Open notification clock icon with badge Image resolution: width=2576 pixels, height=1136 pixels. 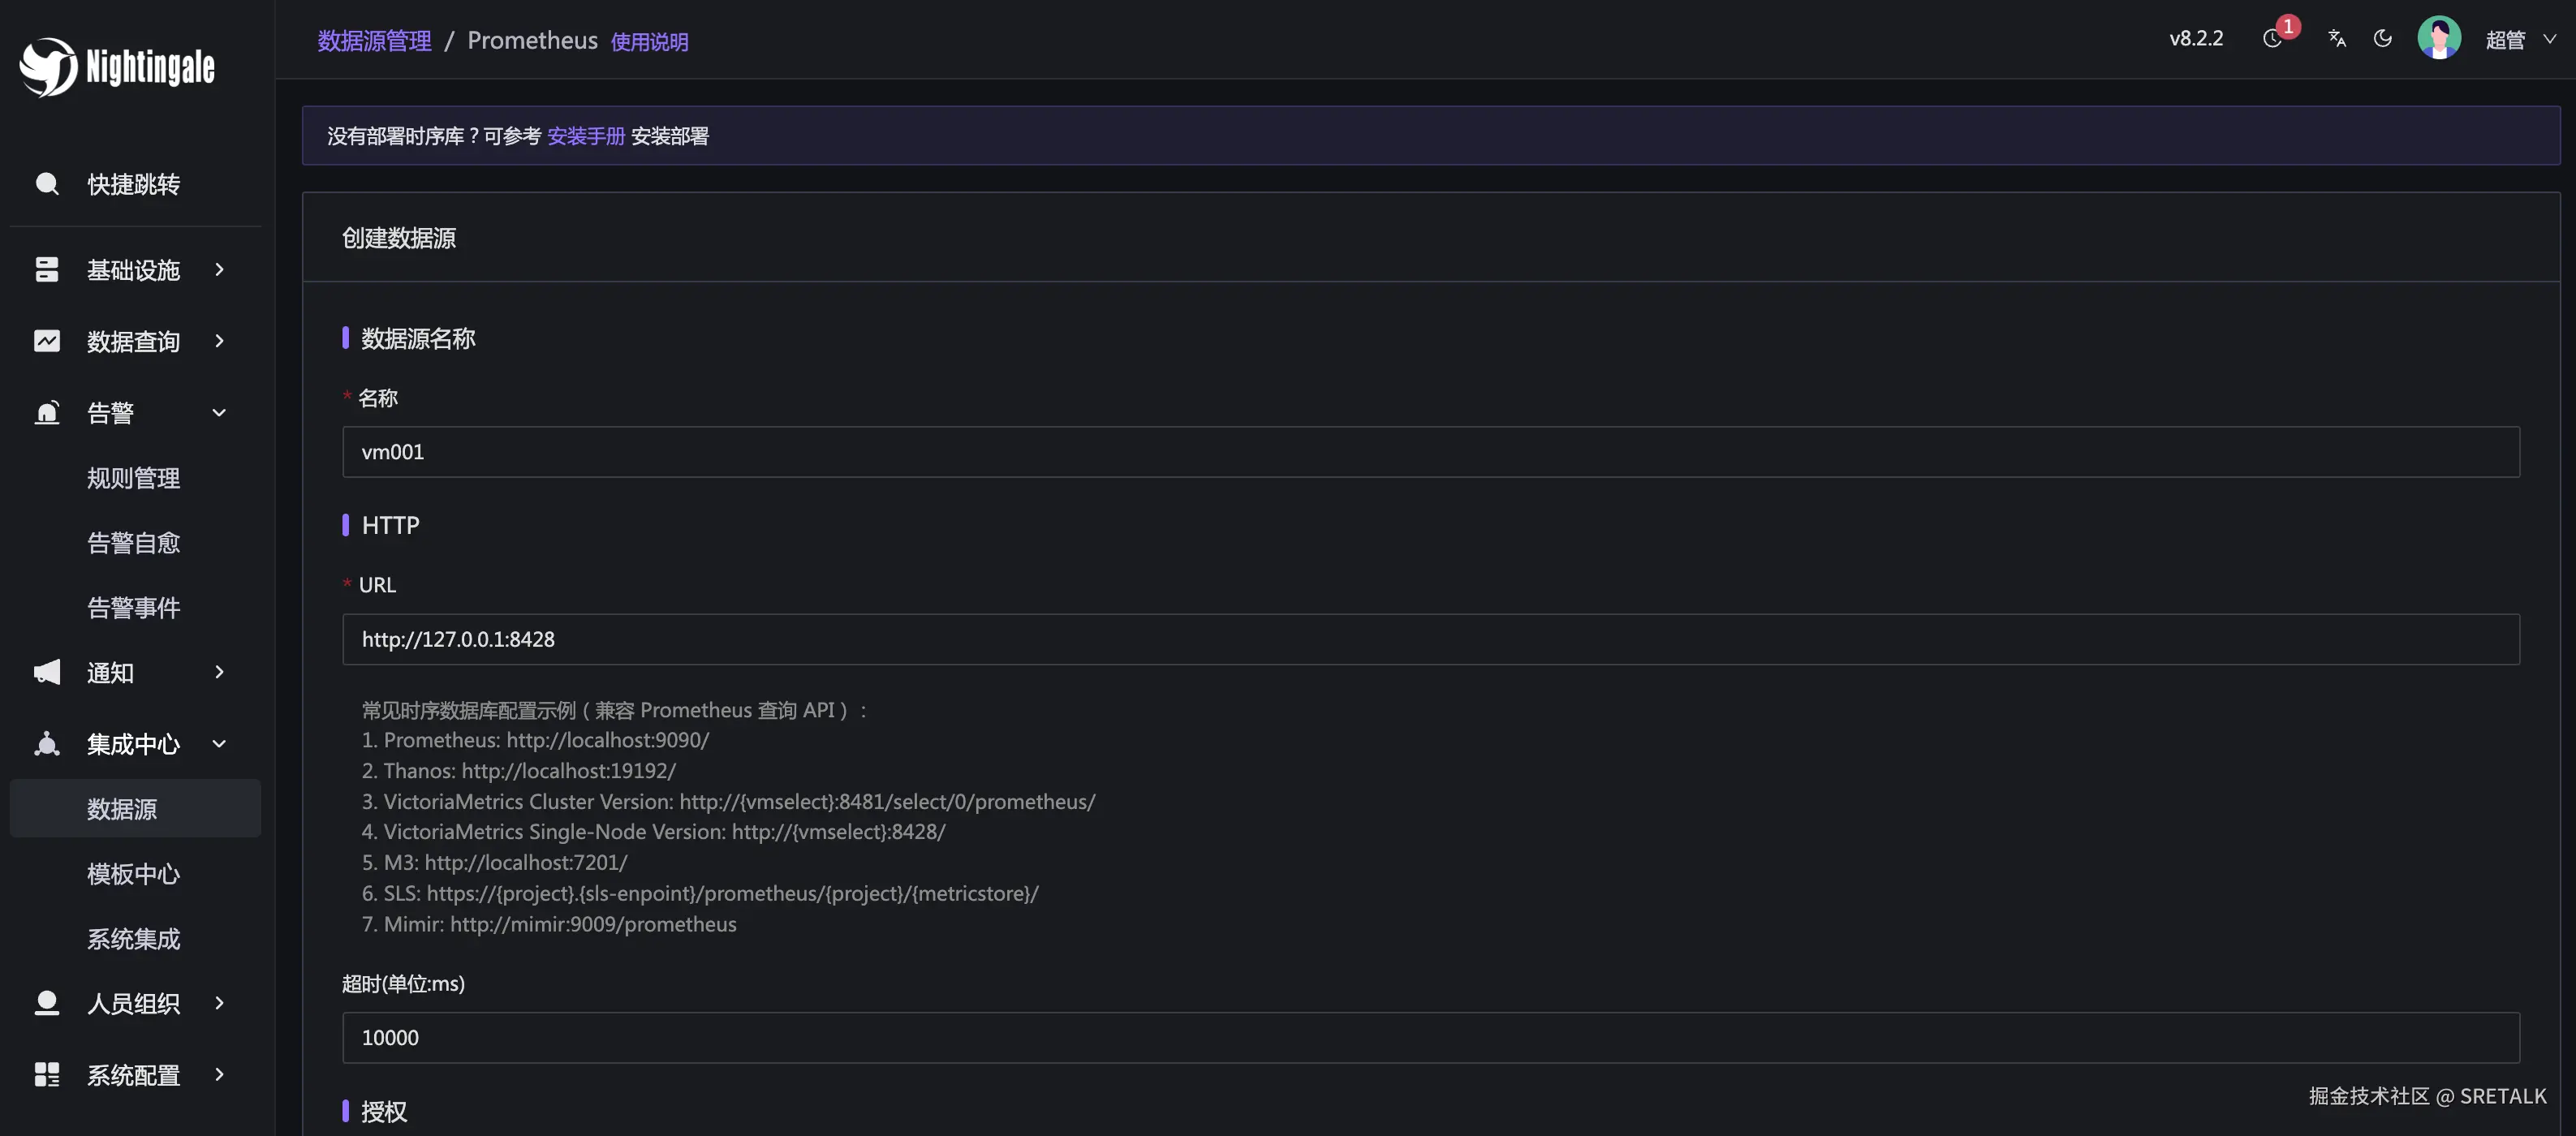pyautogui.click(x=2273, y=39)
